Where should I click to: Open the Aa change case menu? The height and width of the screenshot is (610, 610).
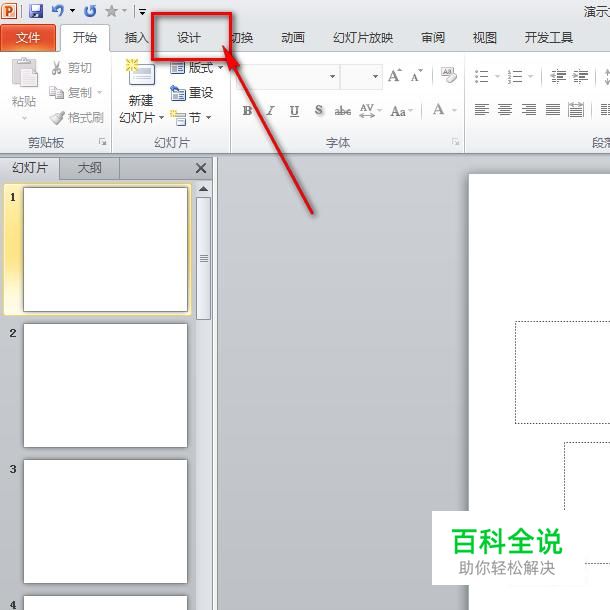point(401,111)
